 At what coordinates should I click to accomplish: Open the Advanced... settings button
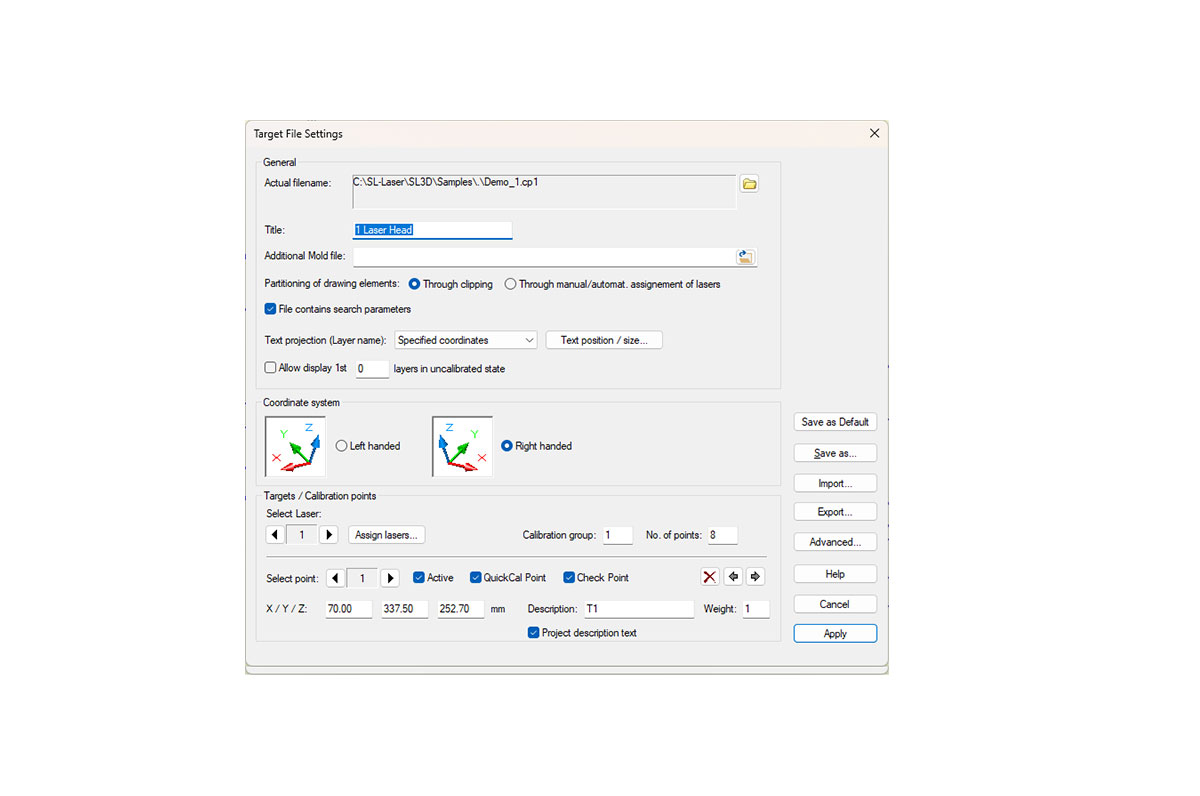pyautogui.click(x=835, y=542)
